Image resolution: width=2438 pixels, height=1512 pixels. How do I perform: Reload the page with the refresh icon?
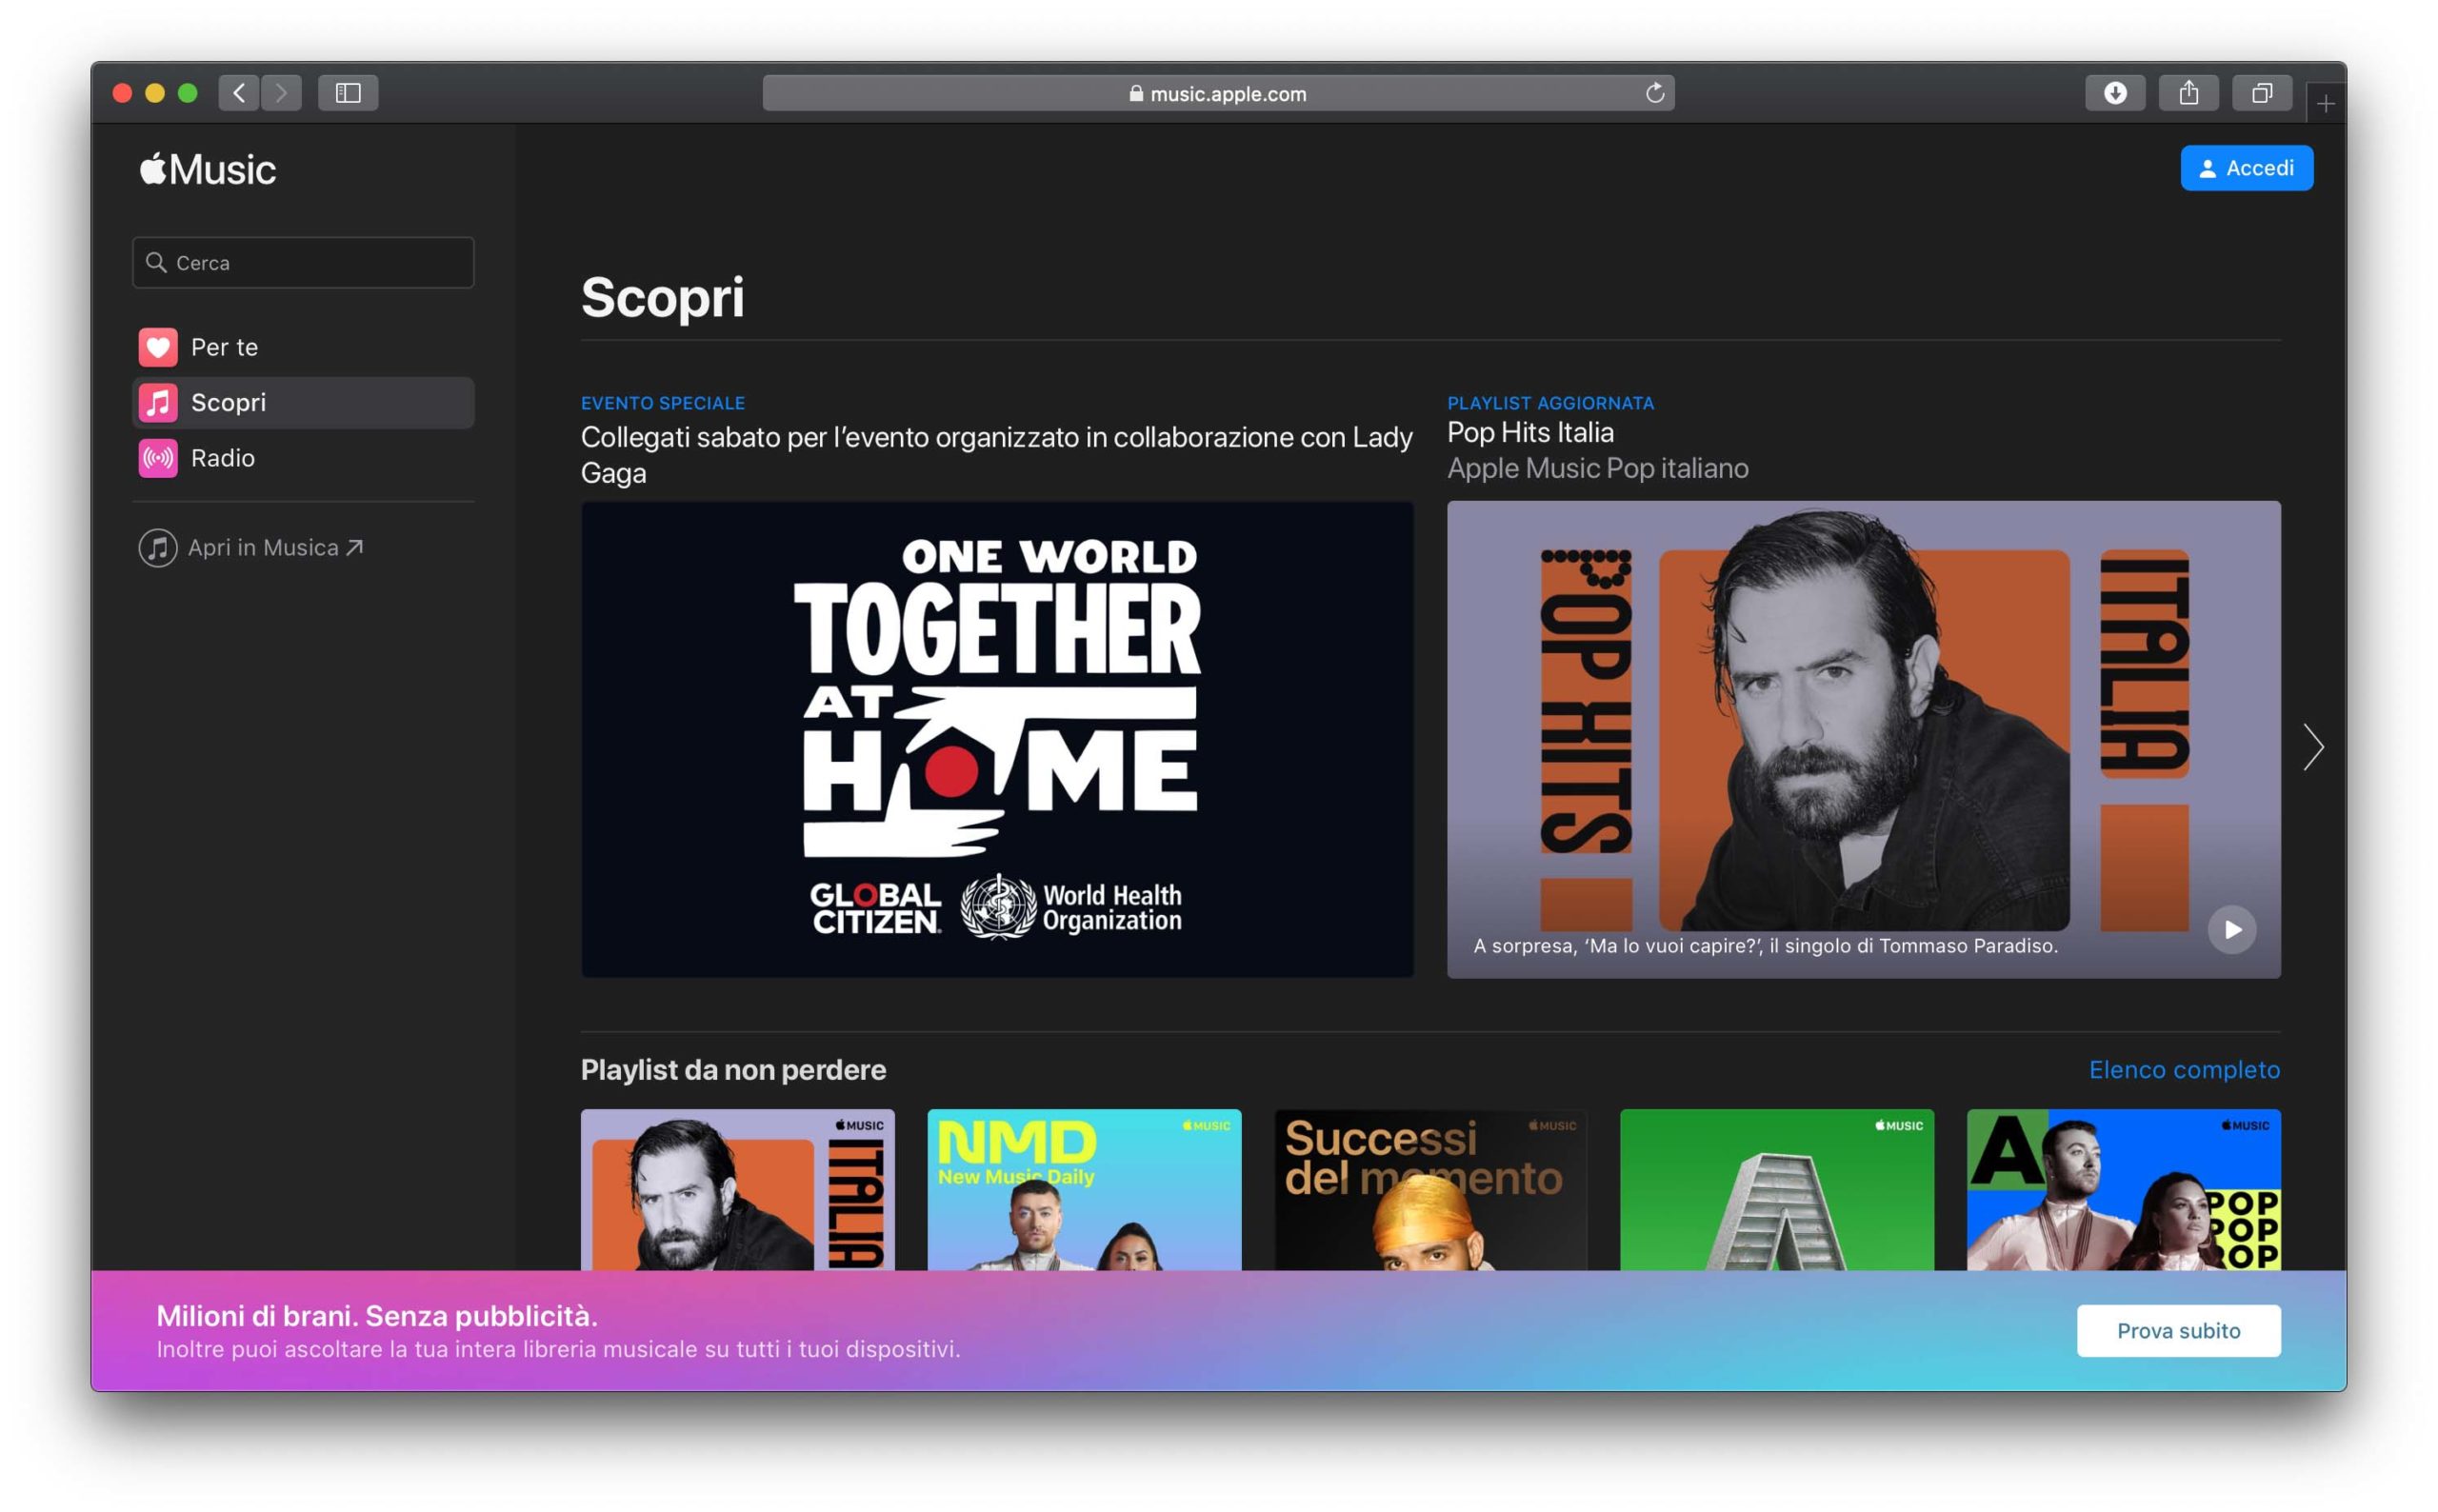[x=1654, y=93]
